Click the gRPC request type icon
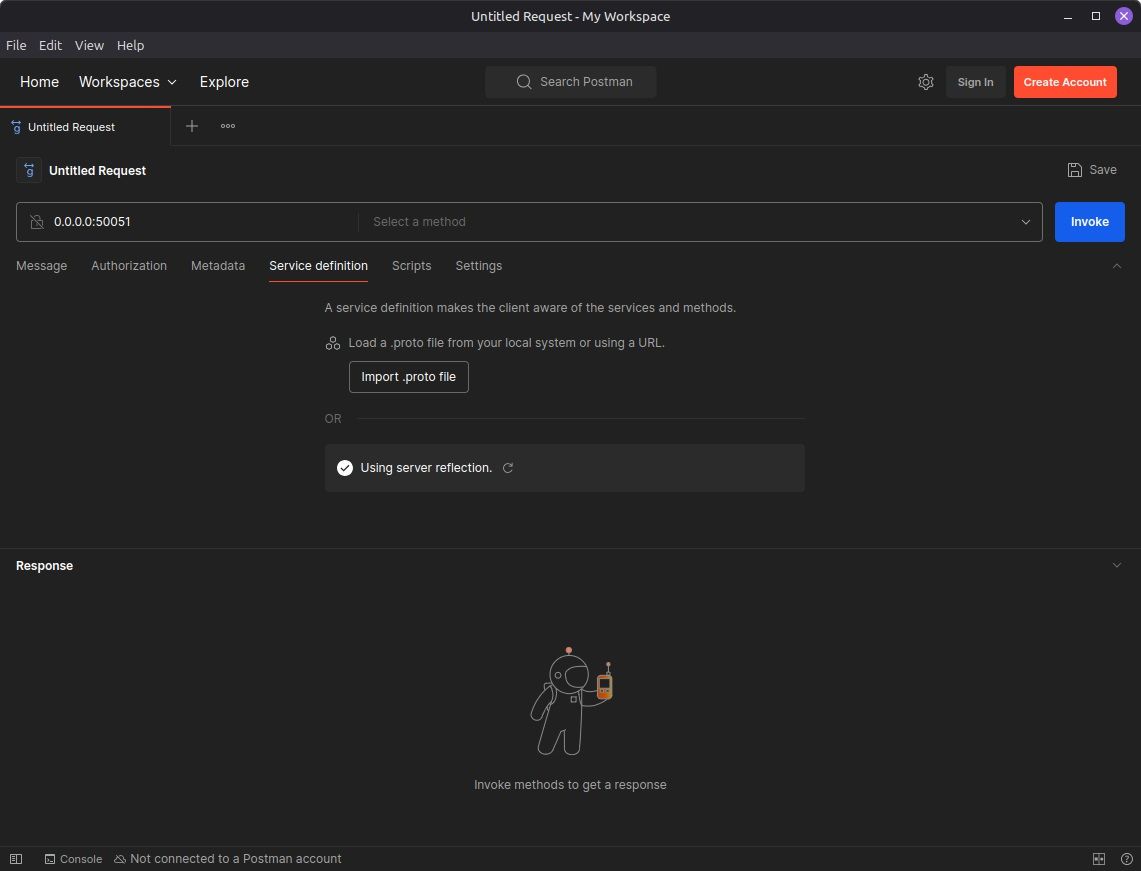Screen dimensions: 1141x871 tap(29, 171)
